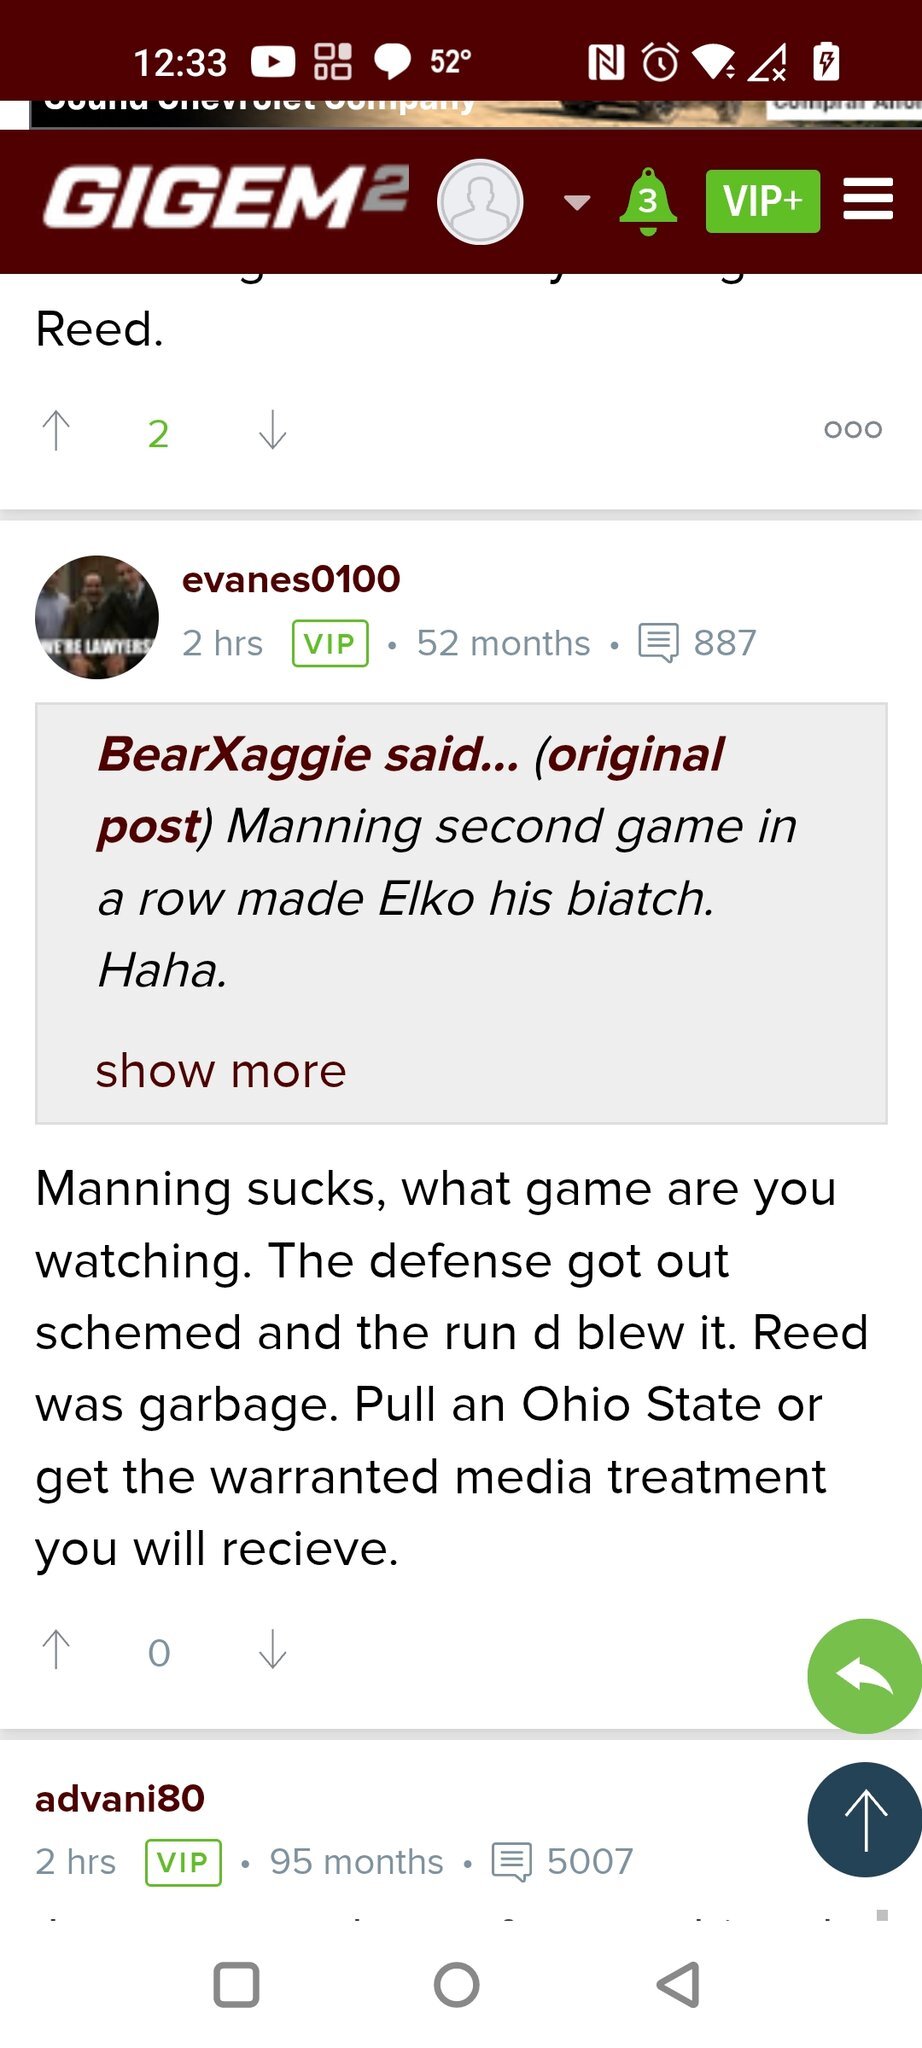The image size is (922, 2048).
Task: Open advani80's profile link
Action: [120, 1799]
